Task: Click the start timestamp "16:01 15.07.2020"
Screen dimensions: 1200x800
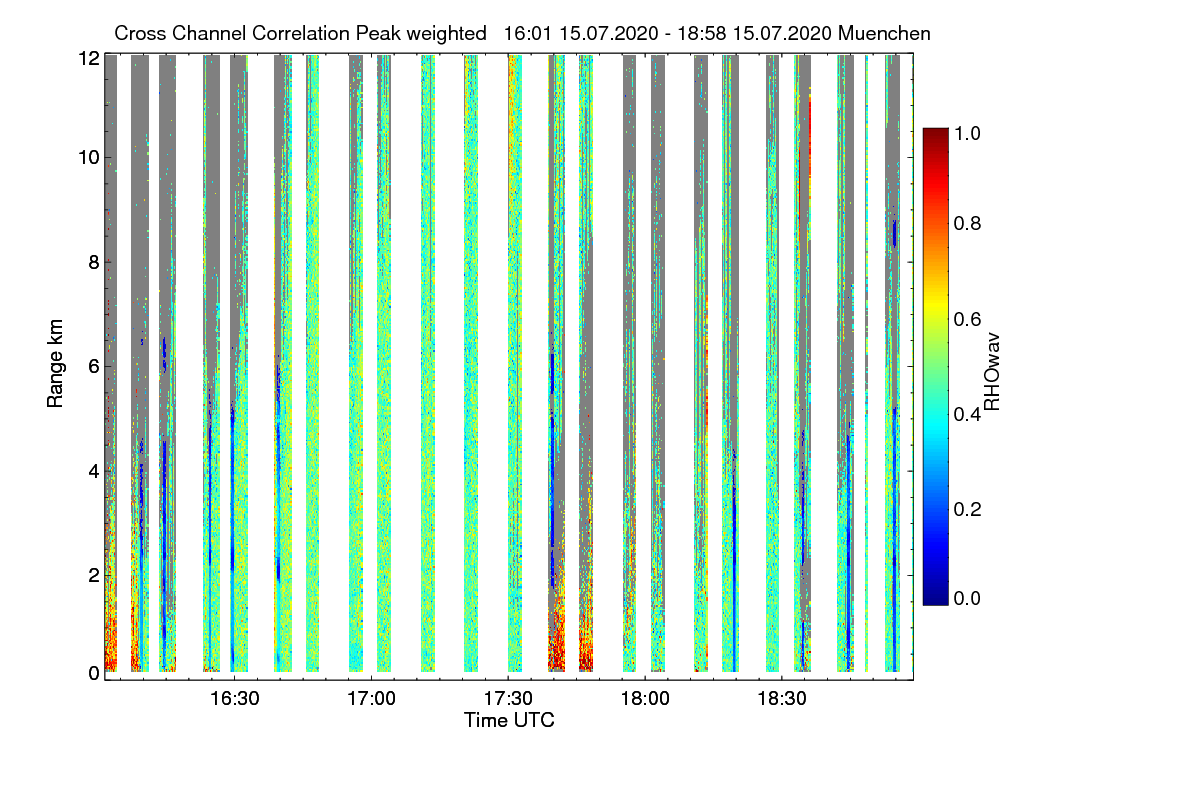Action: [580, 33]
